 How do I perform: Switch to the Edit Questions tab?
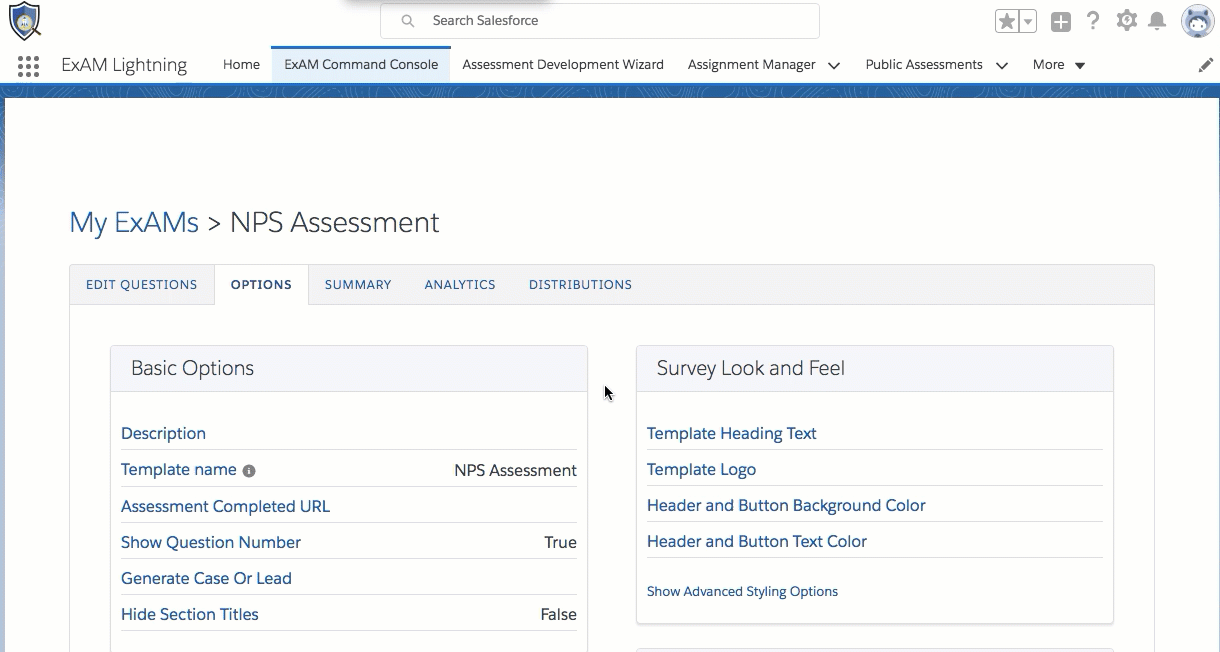pos(142,285)
